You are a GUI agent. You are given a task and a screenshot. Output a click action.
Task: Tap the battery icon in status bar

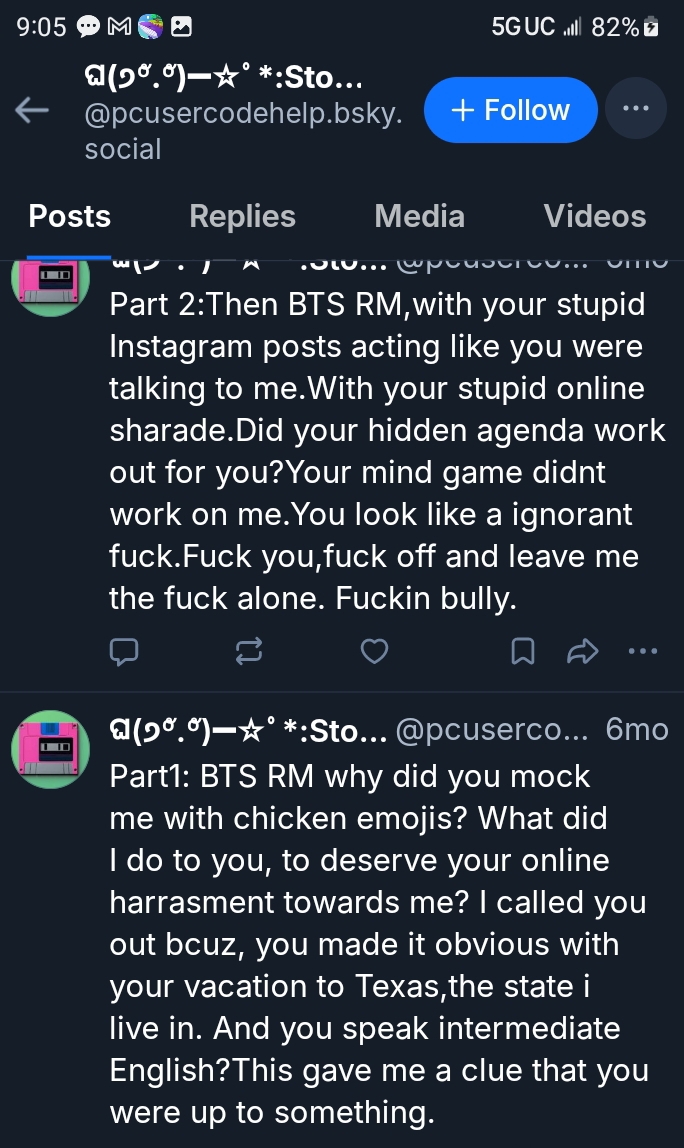(x=652, y=27)
